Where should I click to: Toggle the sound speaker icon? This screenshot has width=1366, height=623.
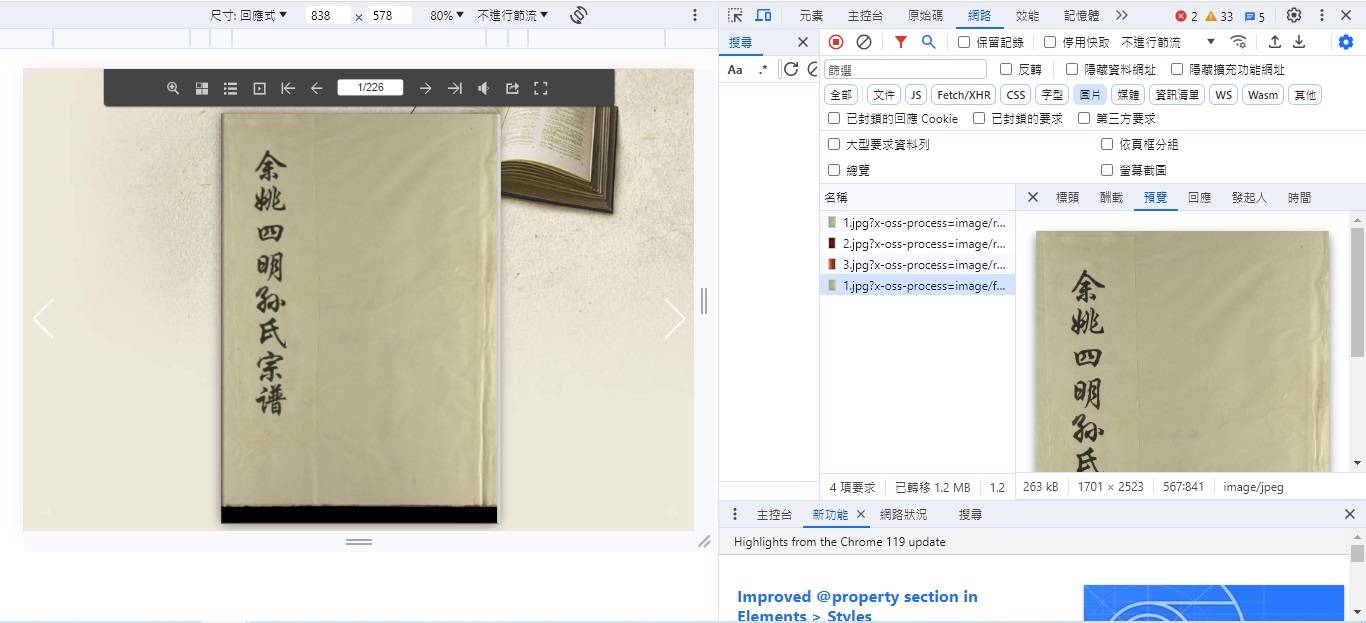[x=483, y=88]
